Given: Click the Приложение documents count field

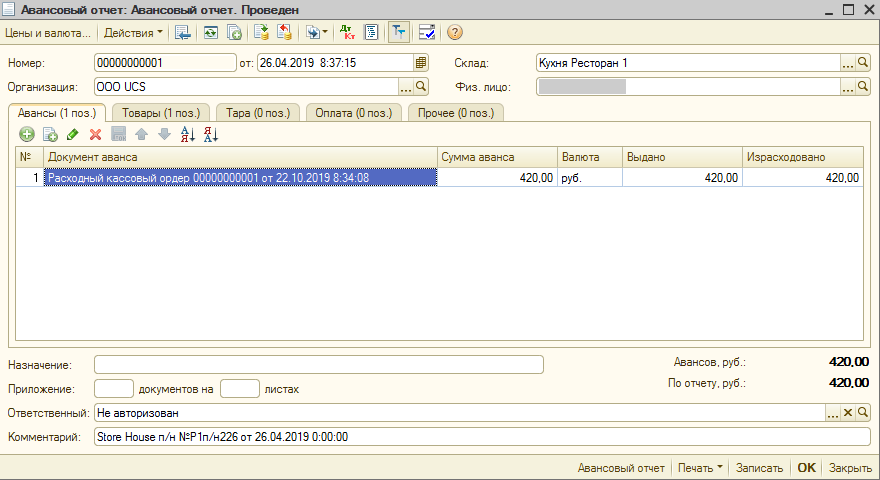Looking at the screenshot, I should (x=114, y=388).
